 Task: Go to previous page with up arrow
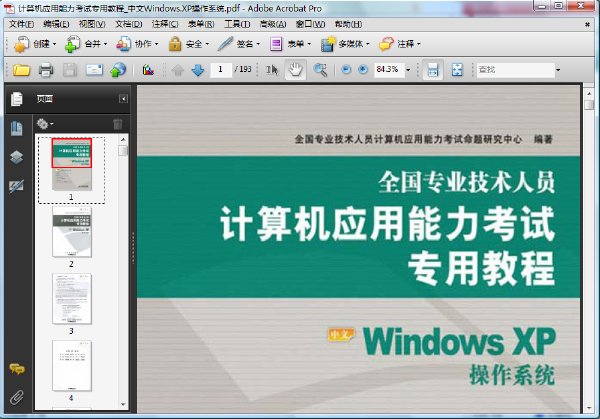pyautogui.click(x=178, y=70)
